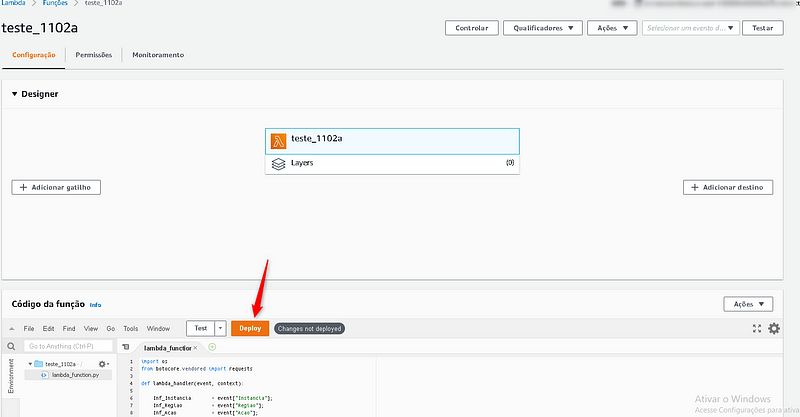Open the Edit menu

tap(48, 329)
